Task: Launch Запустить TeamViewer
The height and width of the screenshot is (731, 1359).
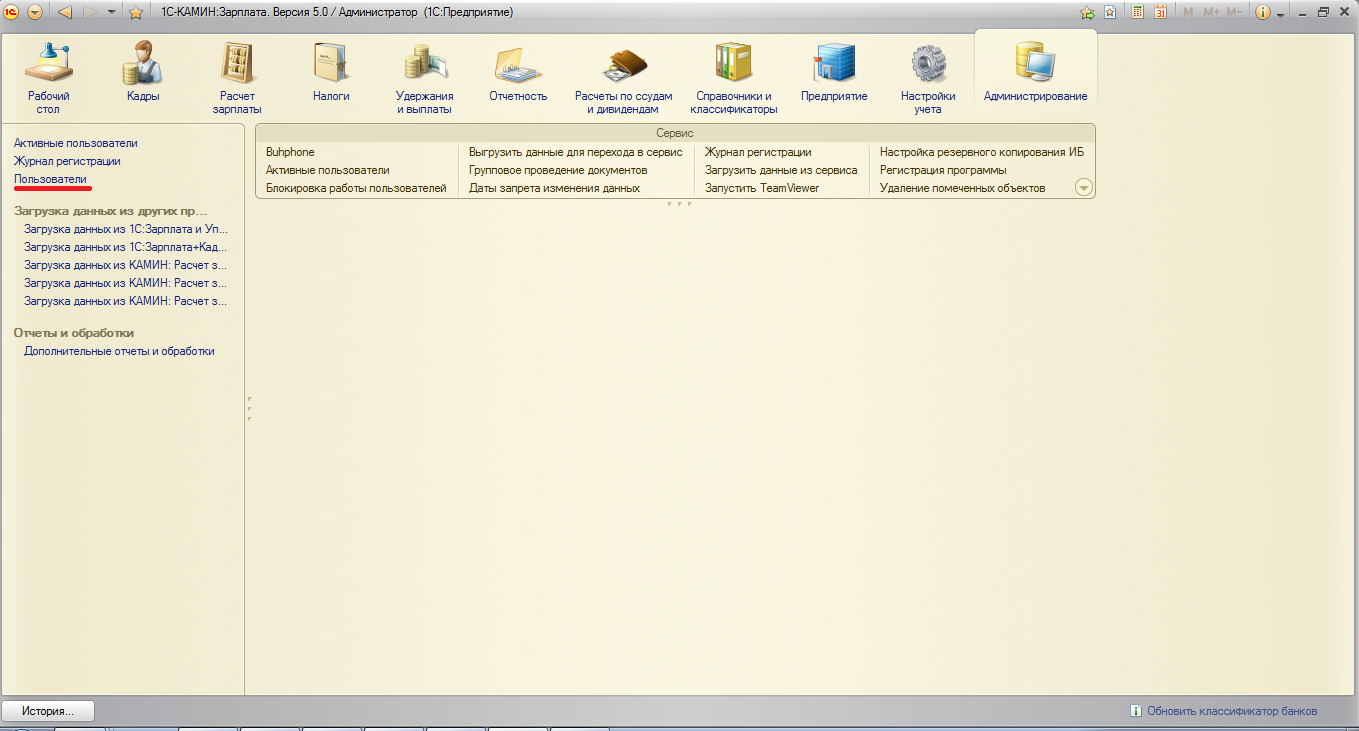Action: (762, 188)
